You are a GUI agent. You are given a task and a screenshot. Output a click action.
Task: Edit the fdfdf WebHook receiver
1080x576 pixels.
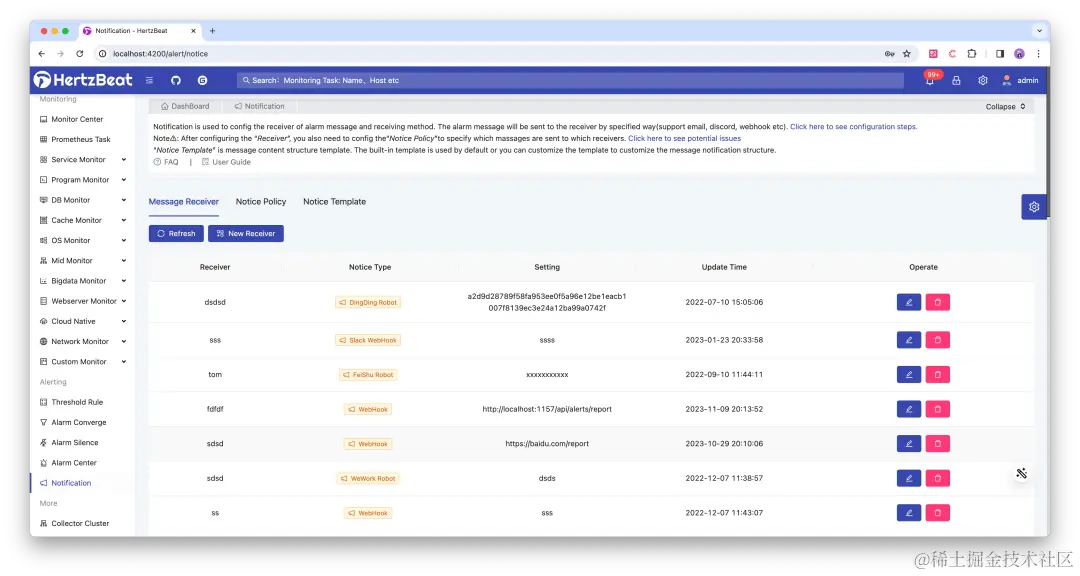point(908,409)
